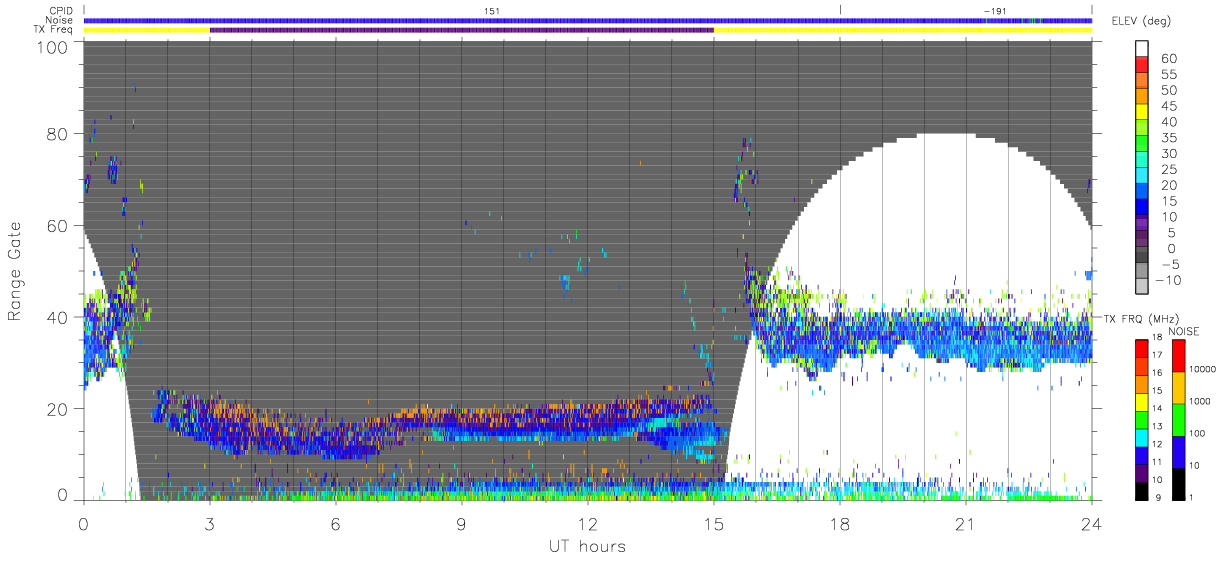Screen dimensions: 1228x567
Task: Click Range Gate axis tick "20"
Action: 59,409
